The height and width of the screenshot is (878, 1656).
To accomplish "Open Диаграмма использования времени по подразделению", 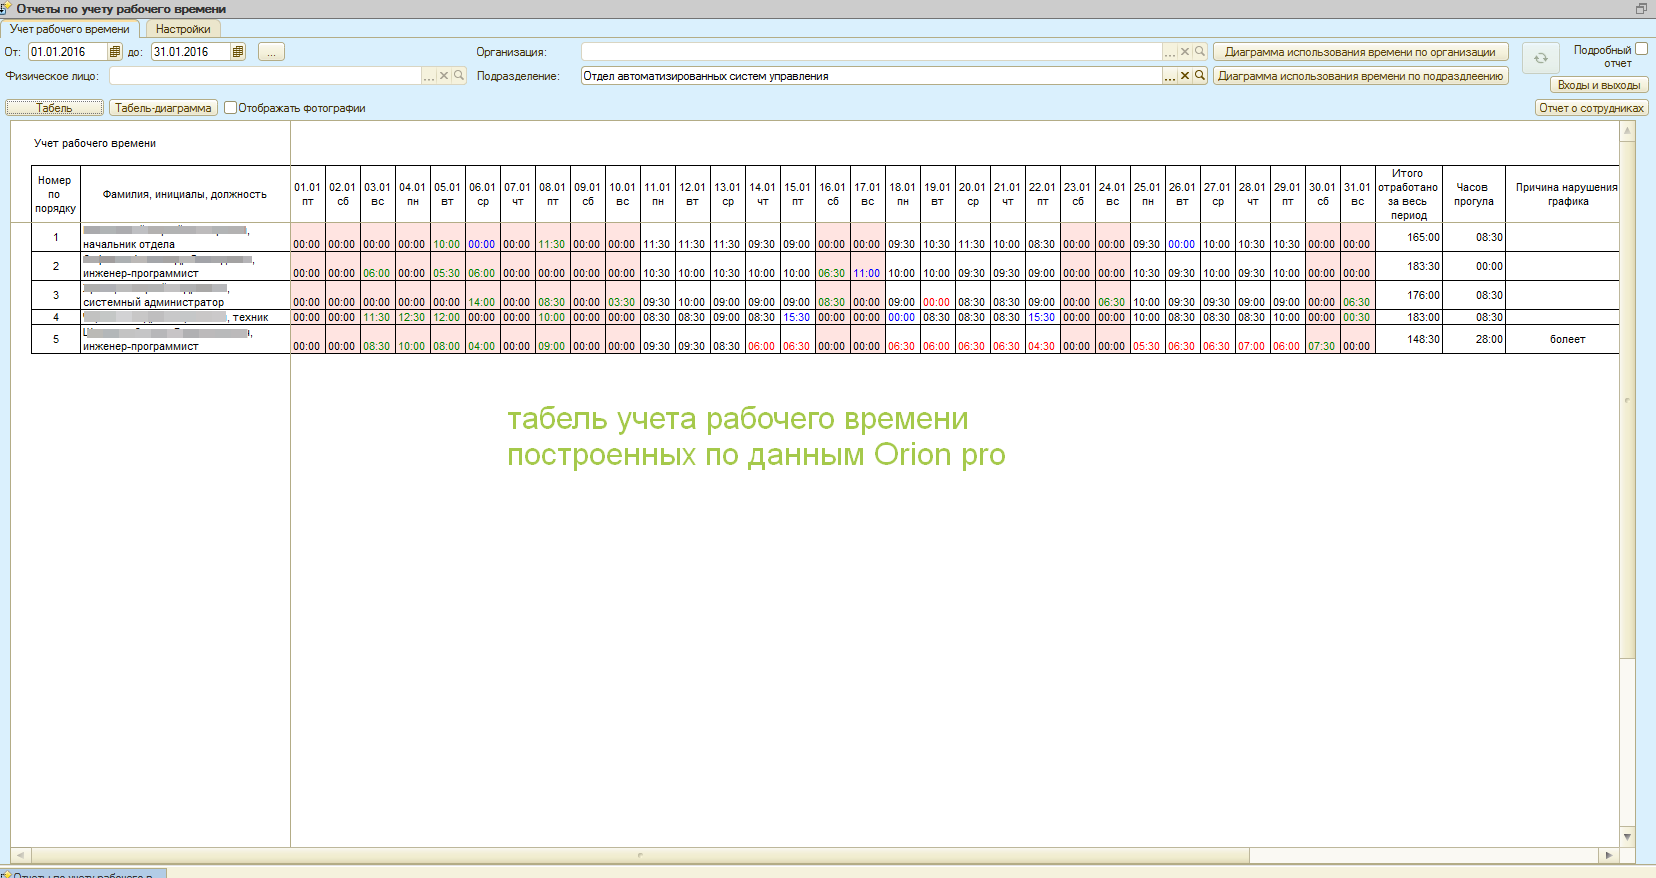I will point(1360,76).
